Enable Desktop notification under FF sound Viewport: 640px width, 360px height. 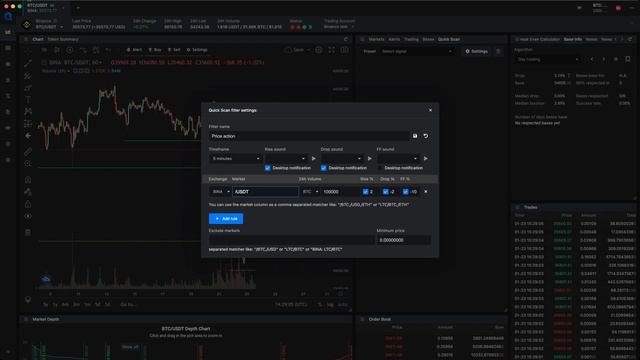pyautogui.click(x=380, y=168)
